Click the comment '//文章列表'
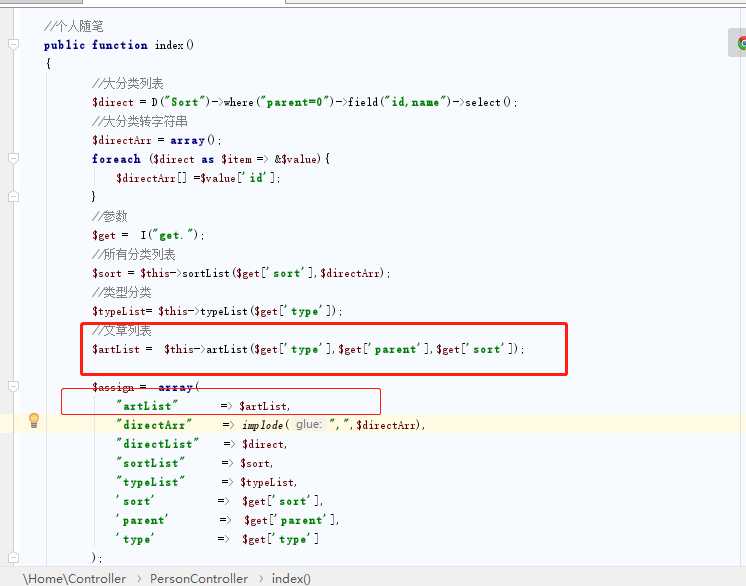The height and width of the screenshot is (586, 746). (121, 330)
